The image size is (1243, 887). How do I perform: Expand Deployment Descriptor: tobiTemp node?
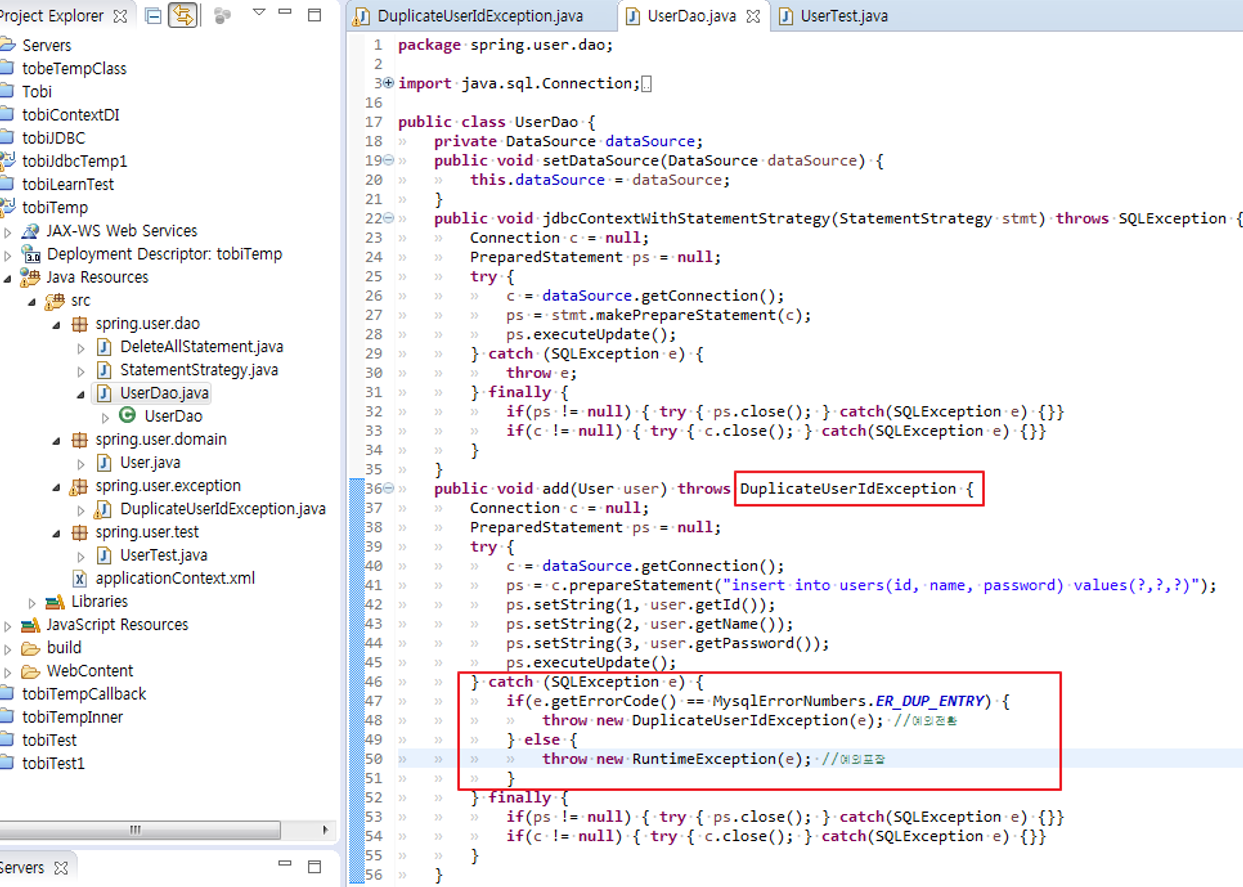click(9, 254)
